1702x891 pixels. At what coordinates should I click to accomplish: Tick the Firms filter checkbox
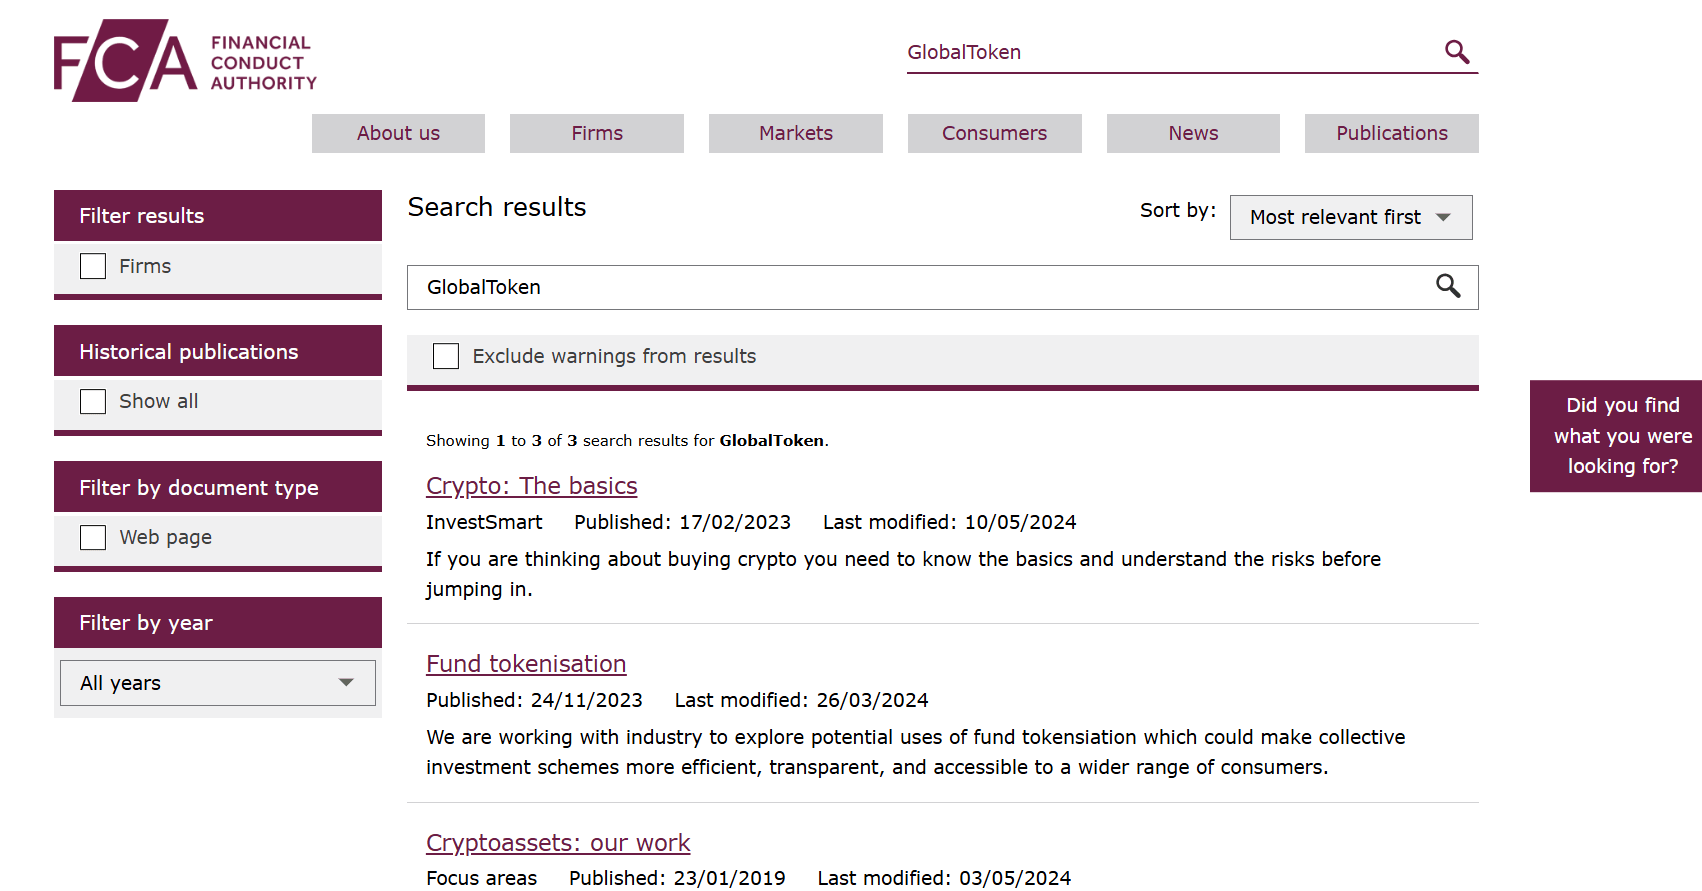pos(93,266)
